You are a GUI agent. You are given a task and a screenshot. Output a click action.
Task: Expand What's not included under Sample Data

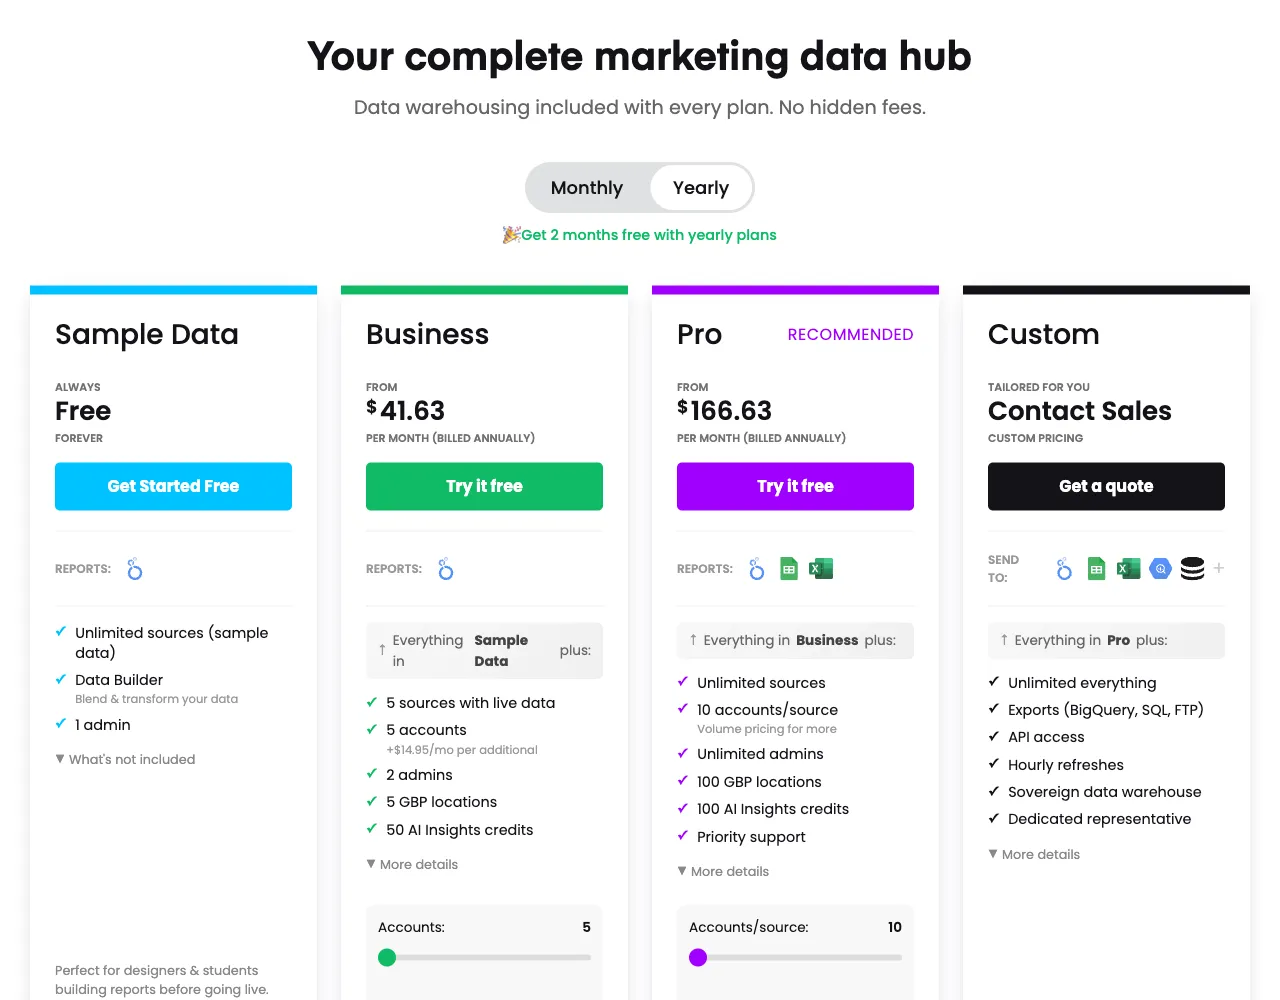click(x=125, y=759)
